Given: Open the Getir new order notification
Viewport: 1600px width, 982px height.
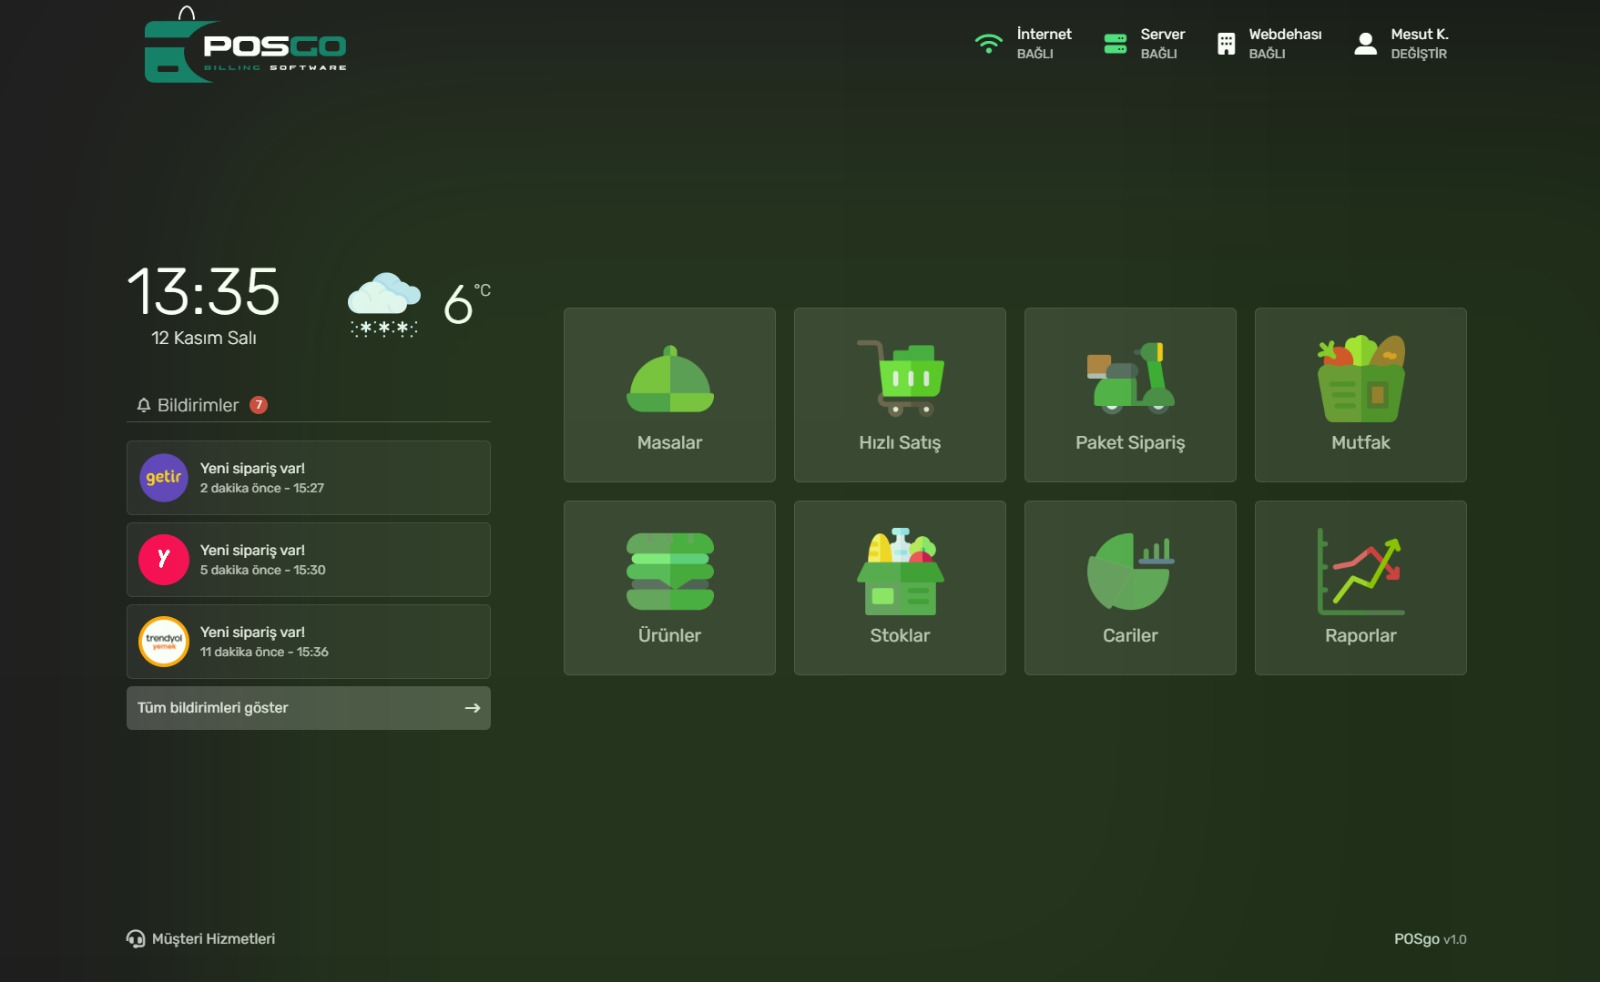Looking at the screenshot, I should point(308,478).
